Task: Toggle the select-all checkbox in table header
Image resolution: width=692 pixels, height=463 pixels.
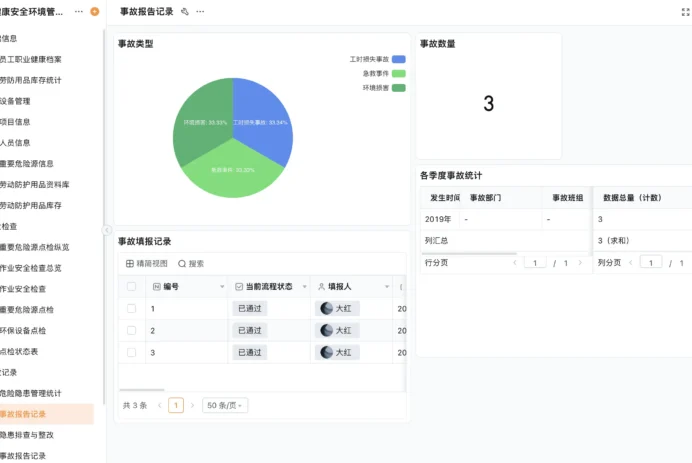Action: coord(132,287)
